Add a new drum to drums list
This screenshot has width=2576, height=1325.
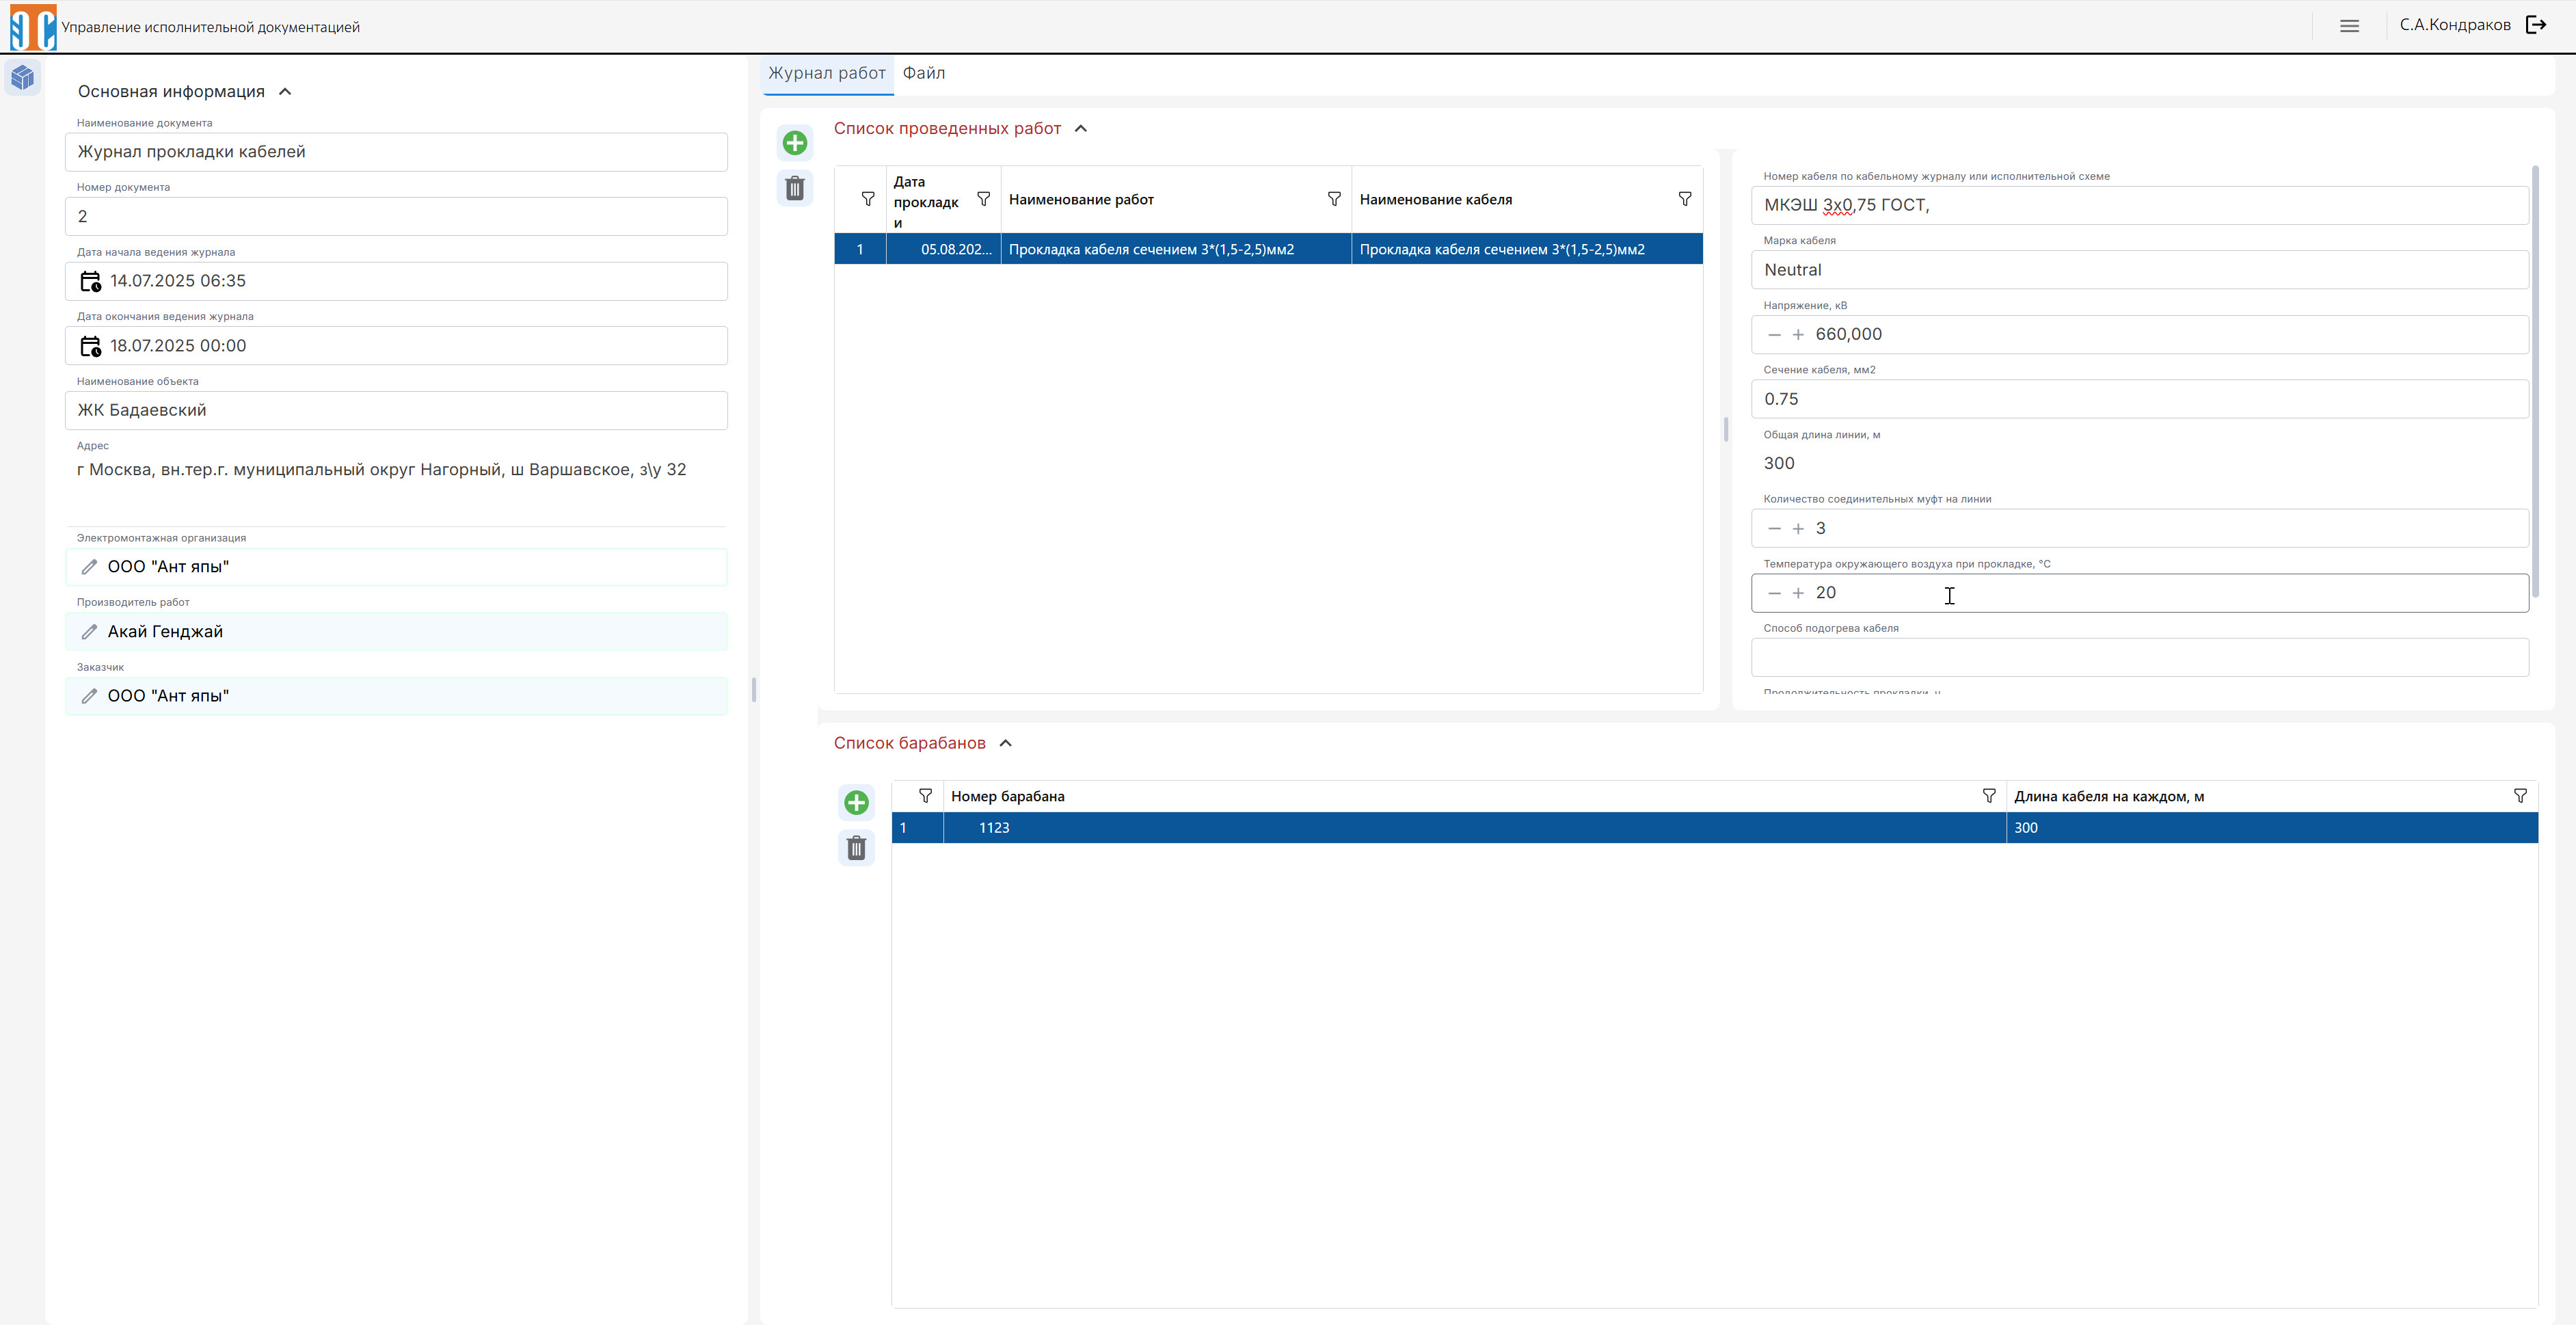coord(856,802)
